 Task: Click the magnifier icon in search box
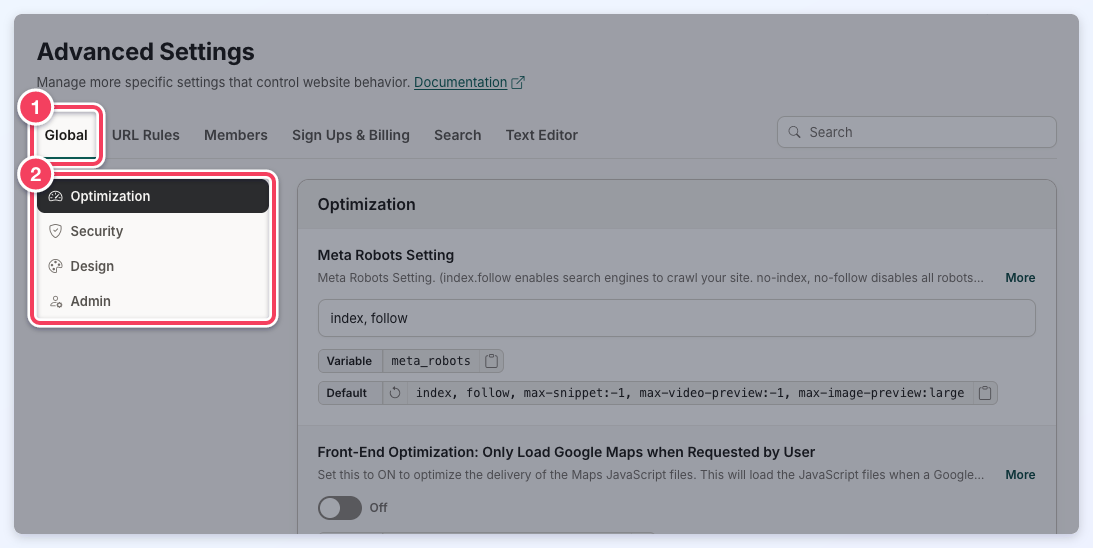(x=794, y=132)
